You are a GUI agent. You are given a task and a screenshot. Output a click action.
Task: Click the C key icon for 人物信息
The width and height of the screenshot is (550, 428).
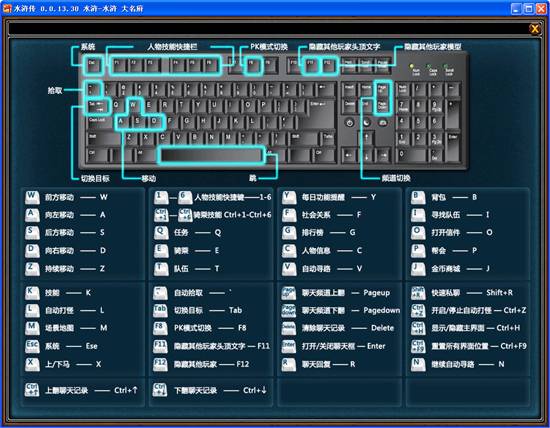click(x=289, y=251)
